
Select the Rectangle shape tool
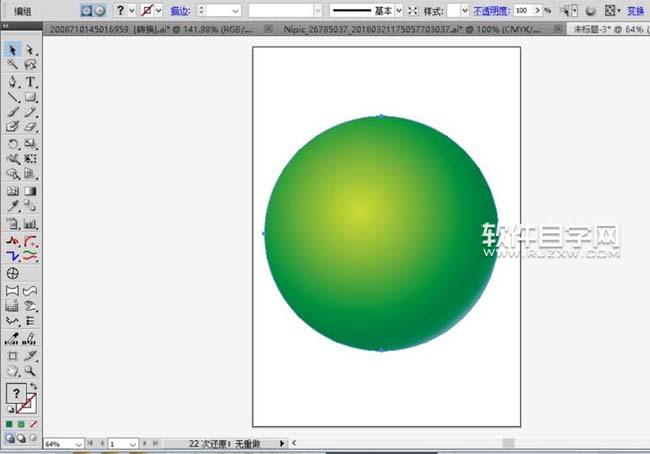(x=30, y=97)
